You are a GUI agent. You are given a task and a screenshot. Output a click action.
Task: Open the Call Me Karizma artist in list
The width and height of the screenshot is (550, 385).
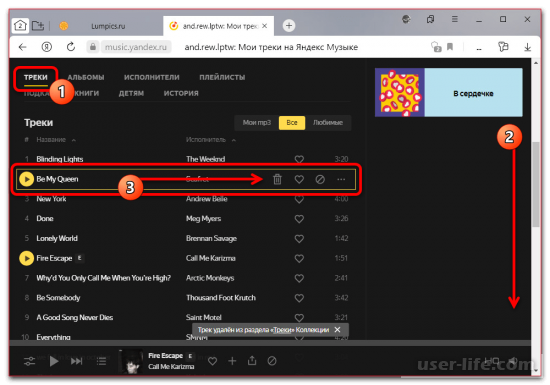coord(210,258)
